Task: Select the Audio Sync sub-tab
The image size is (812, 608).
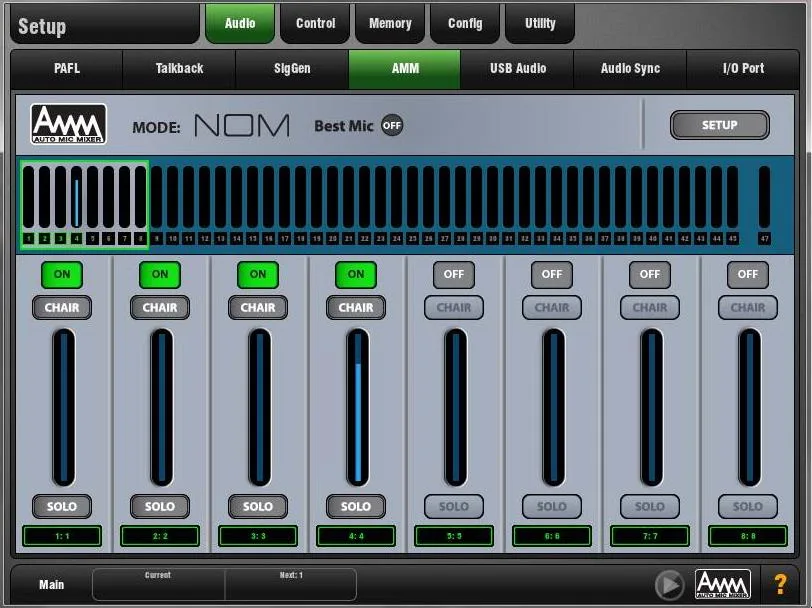Action: coord(630,69)
